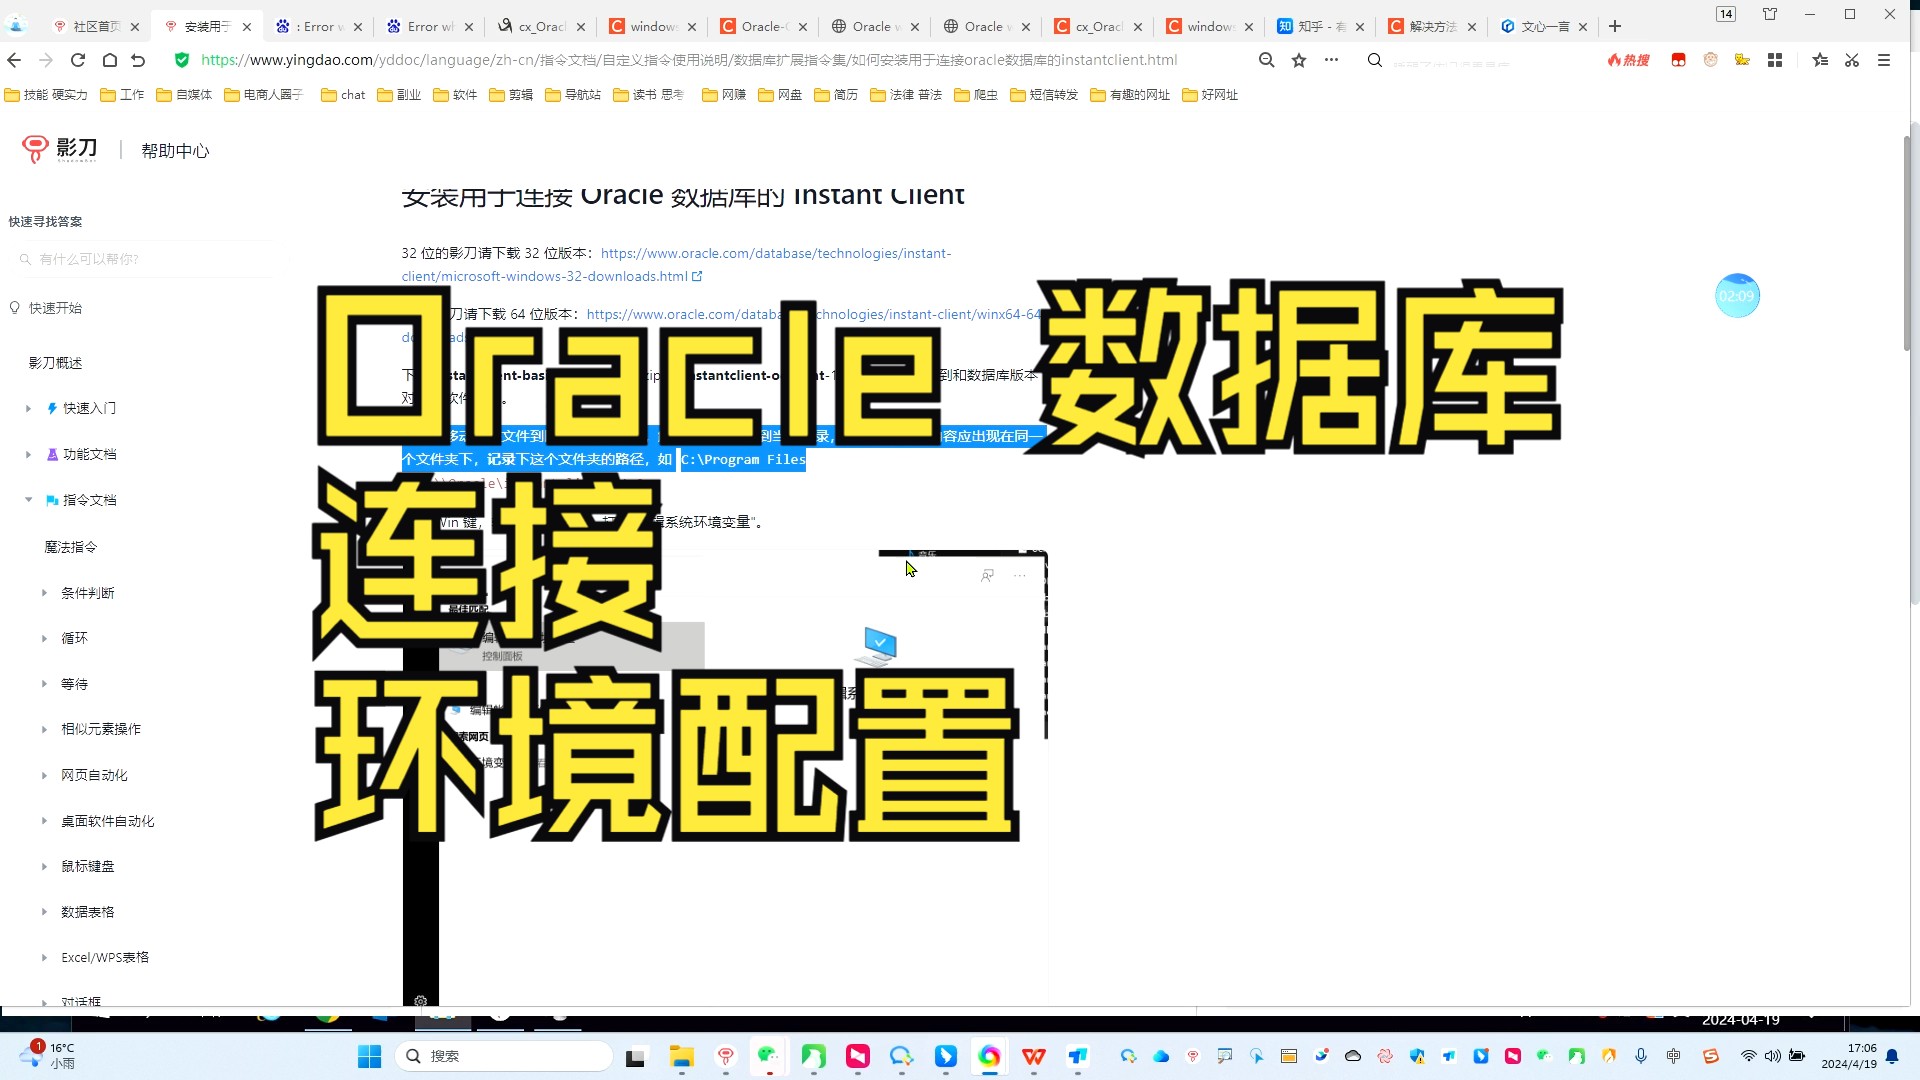Go back to the previous page
The image size is (1920, 1080).
point(14,60)
